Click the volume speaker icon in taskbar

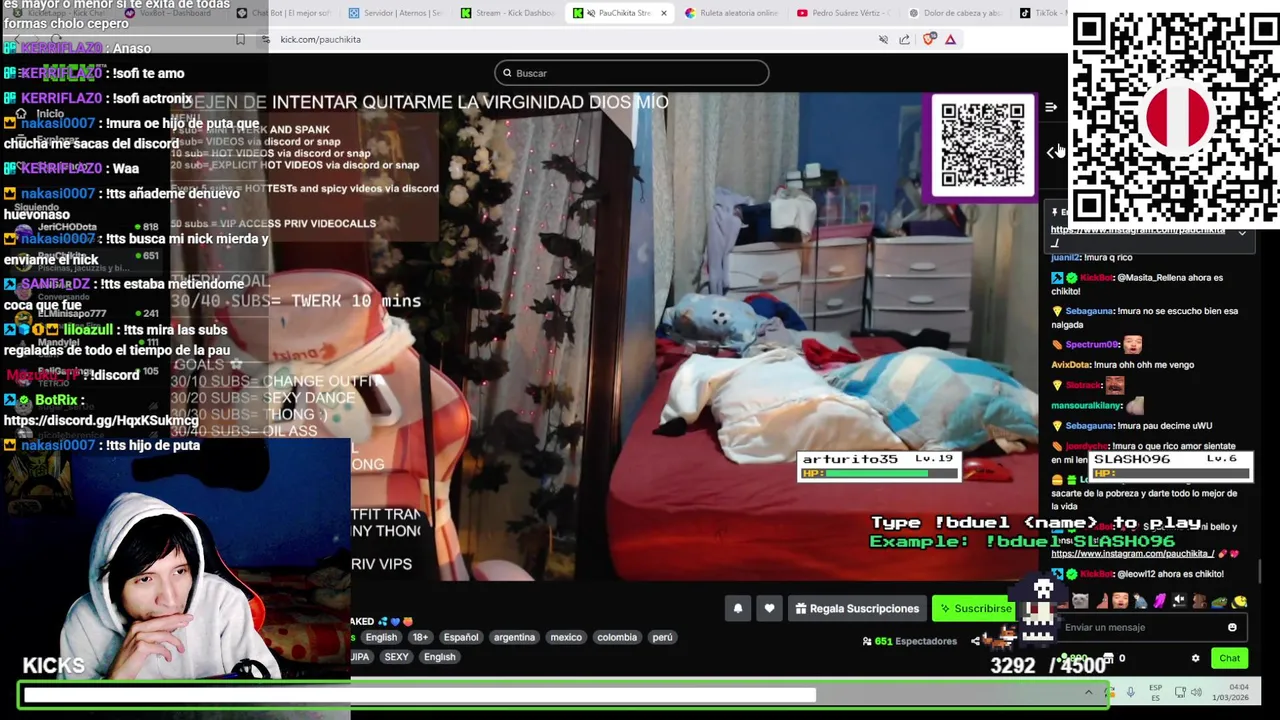1196,692
